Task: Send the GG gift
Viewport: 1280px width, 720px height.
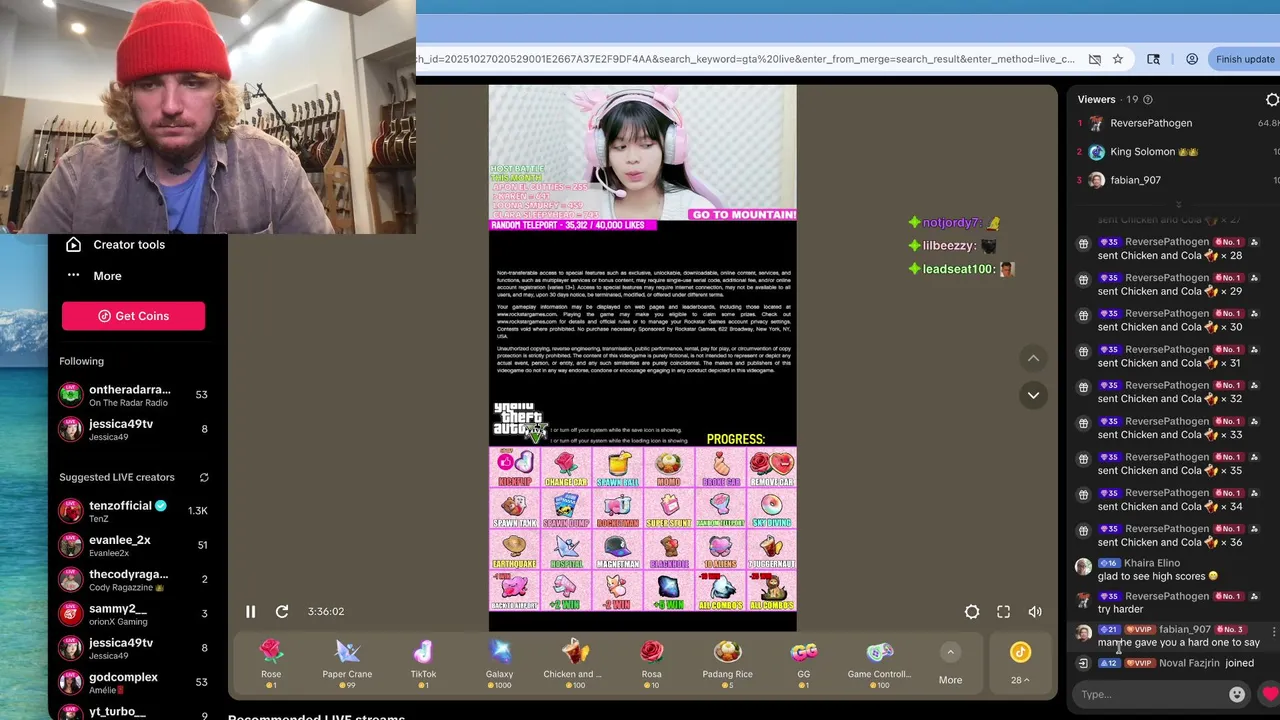Action: point(803,663)
